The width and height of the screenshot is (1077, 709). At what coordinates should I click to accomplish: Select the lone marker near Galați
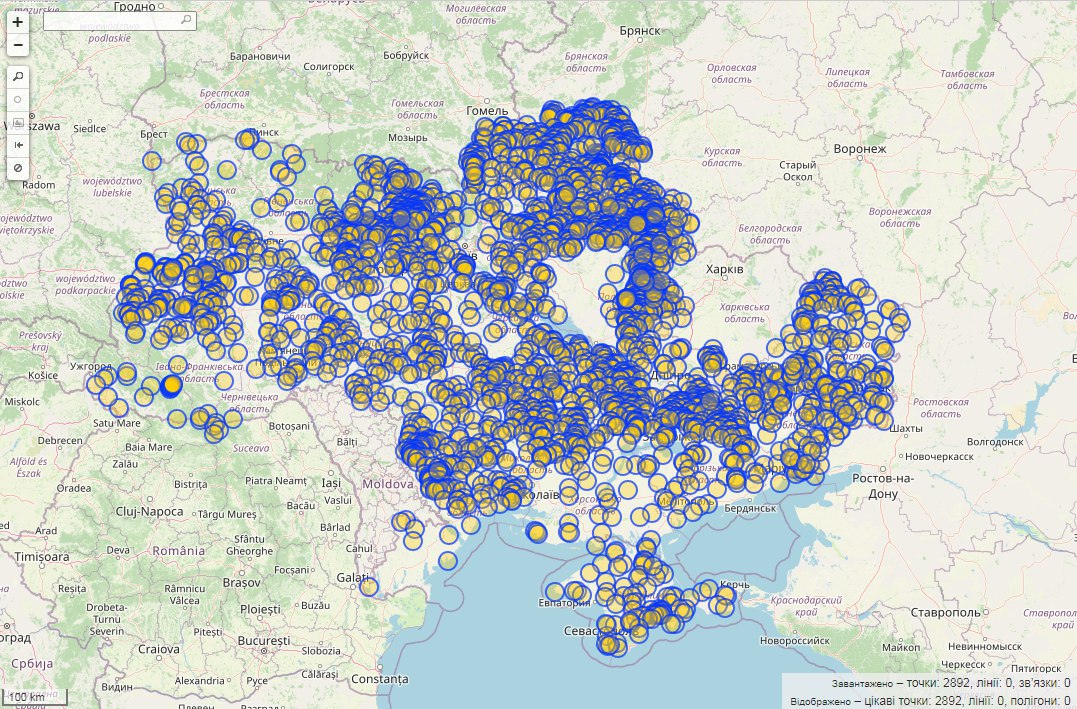pyautogui.click(x=369, y=587)
